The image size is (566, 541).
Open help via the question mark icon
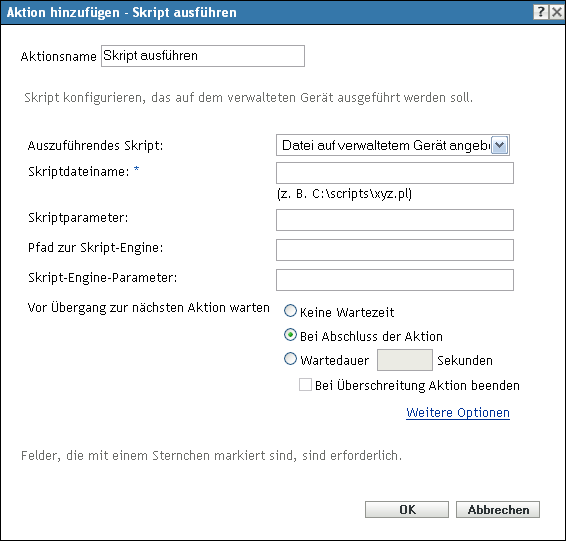(541, 12)
